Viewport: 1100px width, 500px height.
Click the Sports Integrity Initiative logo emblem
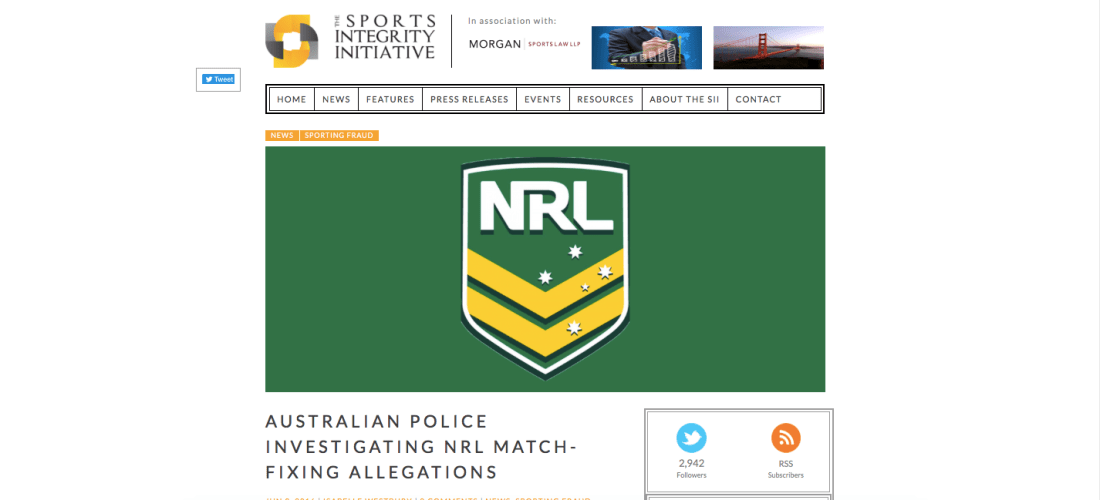[x=292, y=41]
